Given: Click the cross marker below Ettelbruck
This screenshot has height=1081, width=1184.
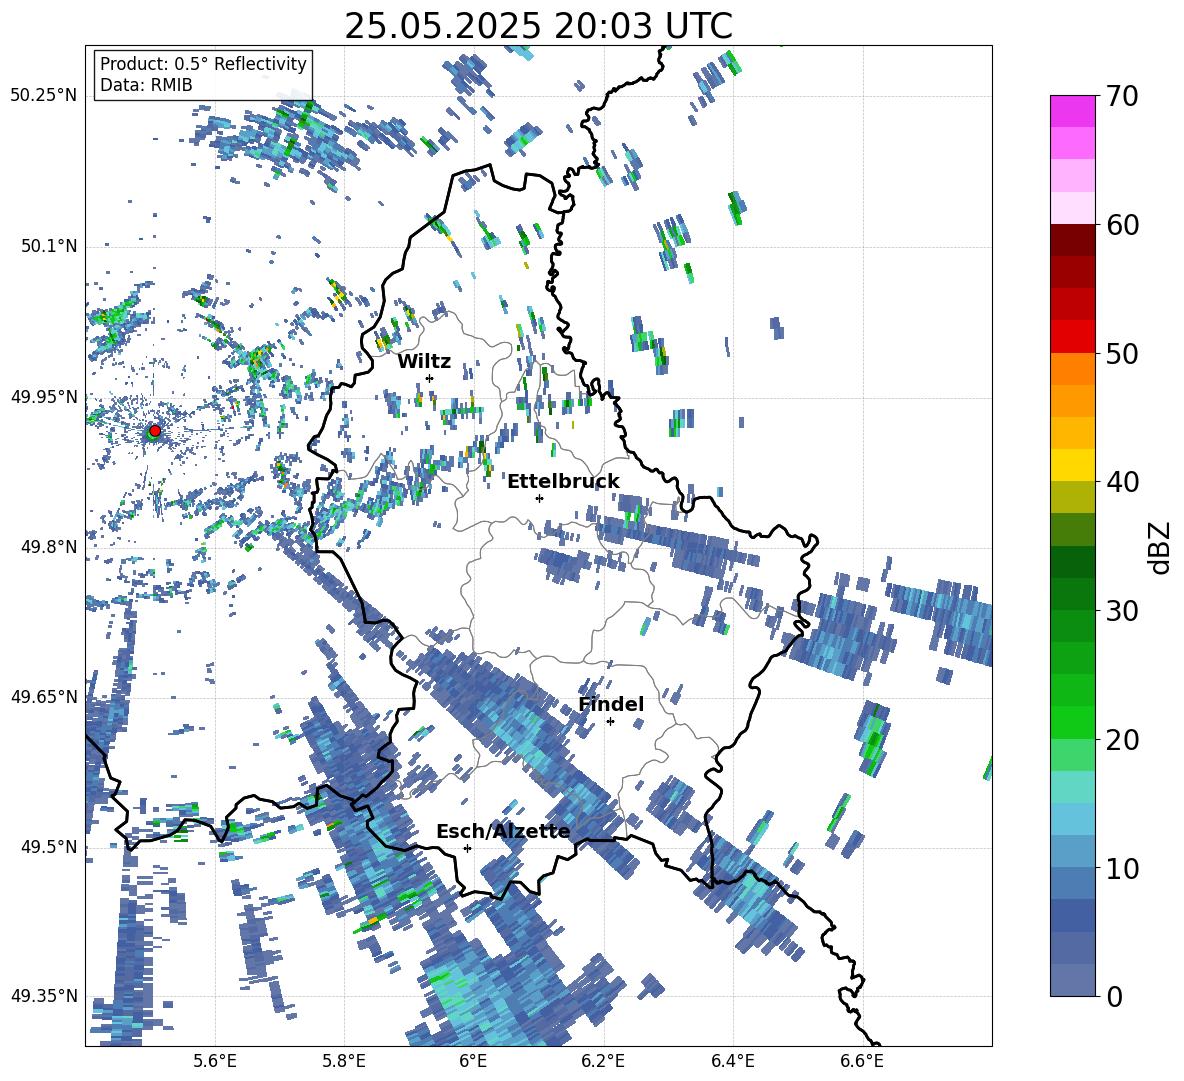Looking at the screenshot, I should click(539, 498).
